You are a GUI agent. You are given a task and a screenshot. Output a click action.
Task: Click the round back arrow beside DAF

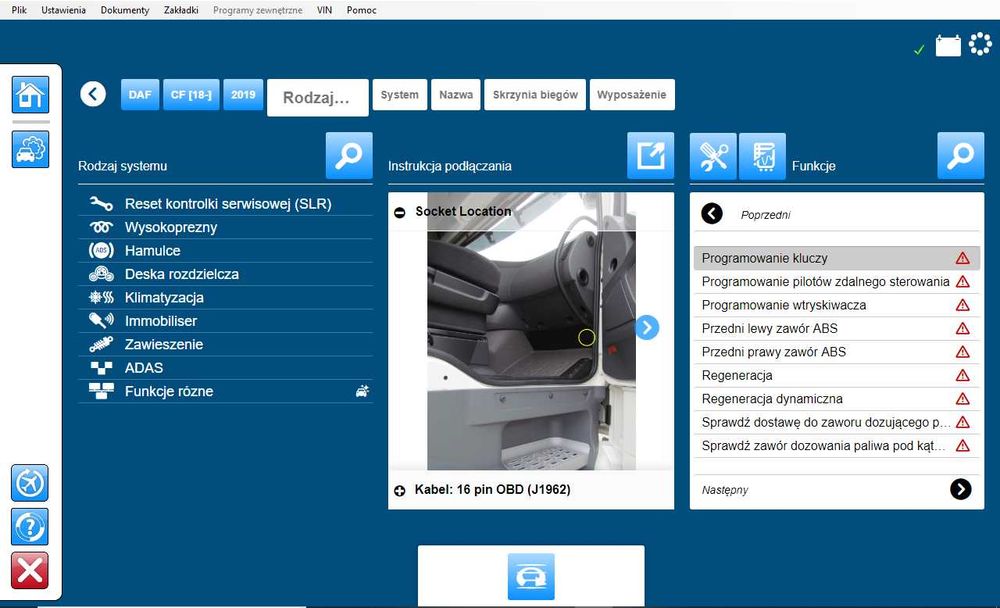(x=93, y=94)
